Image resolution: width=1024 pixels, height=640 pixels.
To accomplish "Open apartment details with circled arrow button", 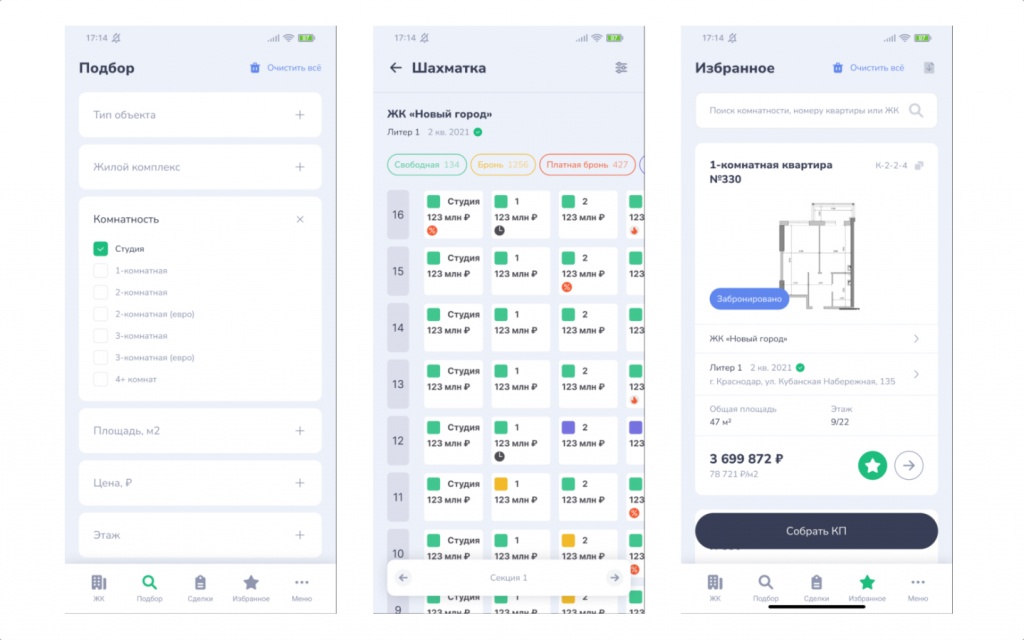I will pyautogui.click(x=908, y=466).
